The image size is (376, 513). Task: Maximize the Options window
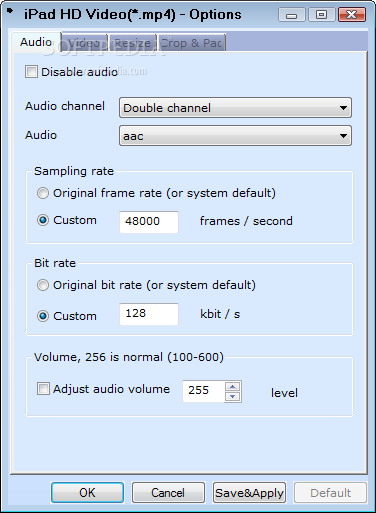tap(321, 15)
